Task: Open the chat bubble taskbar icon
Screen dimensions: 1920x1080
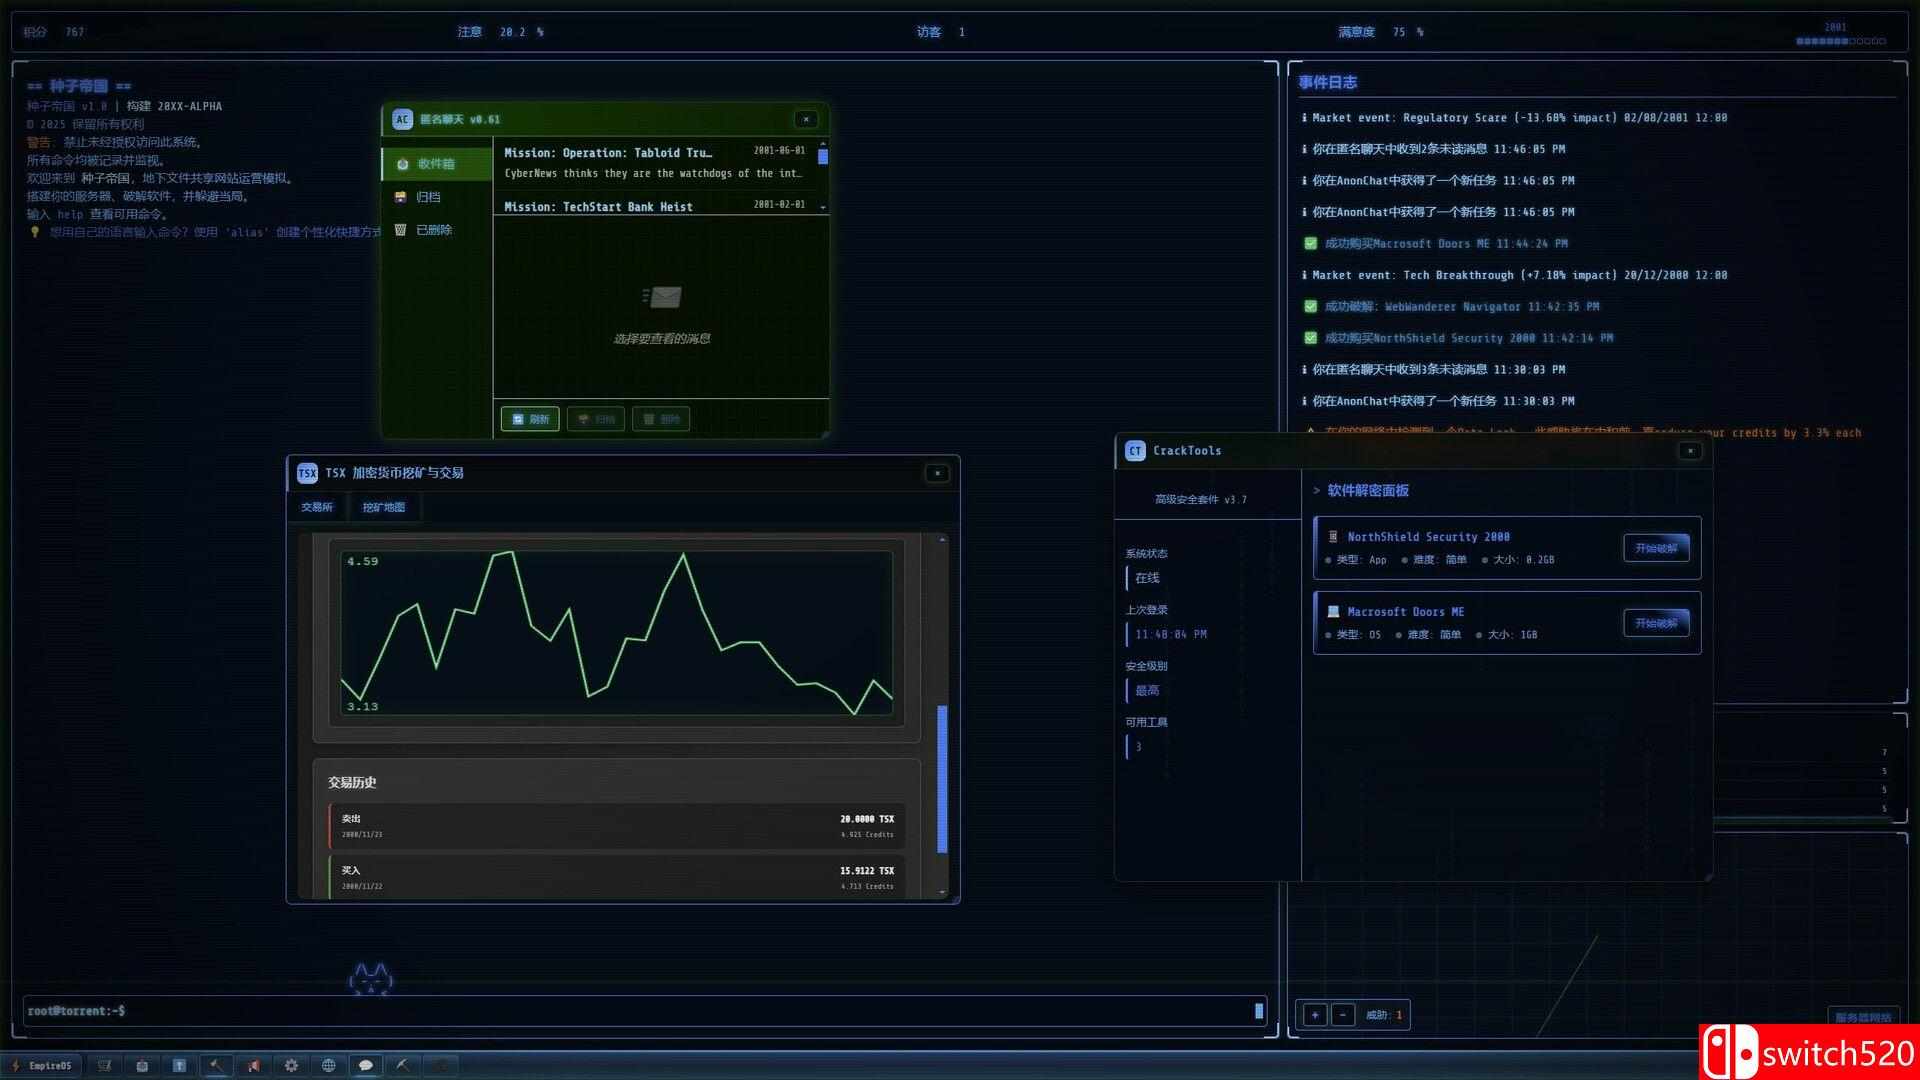Action: pyautogui.click(x=366, y=1065)
